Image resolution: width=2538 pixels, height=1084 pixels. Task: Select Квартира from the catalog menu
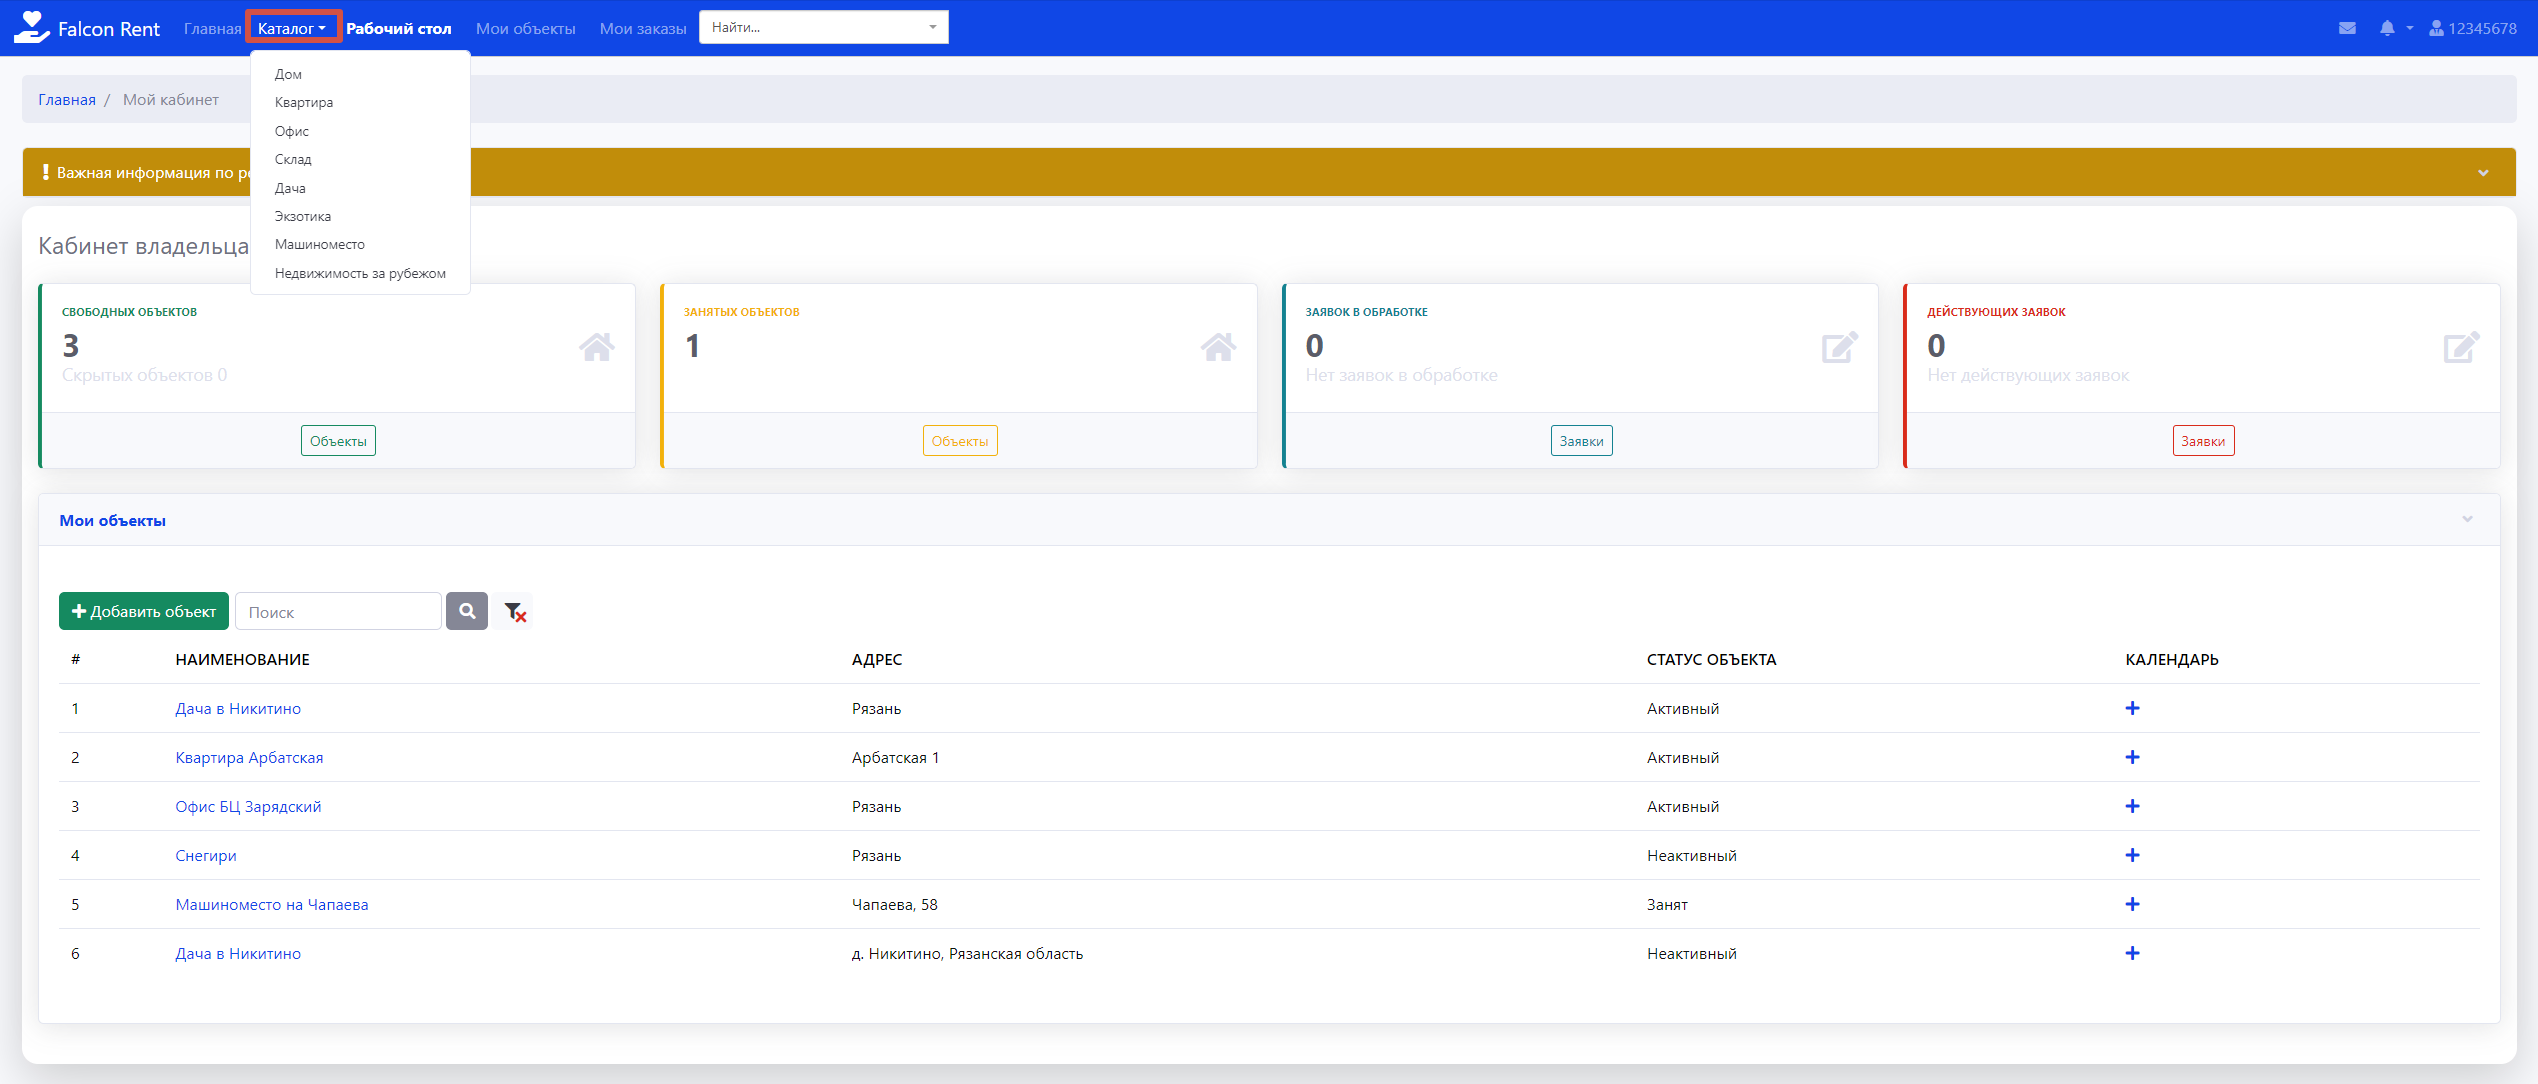(x=304, y=102)
